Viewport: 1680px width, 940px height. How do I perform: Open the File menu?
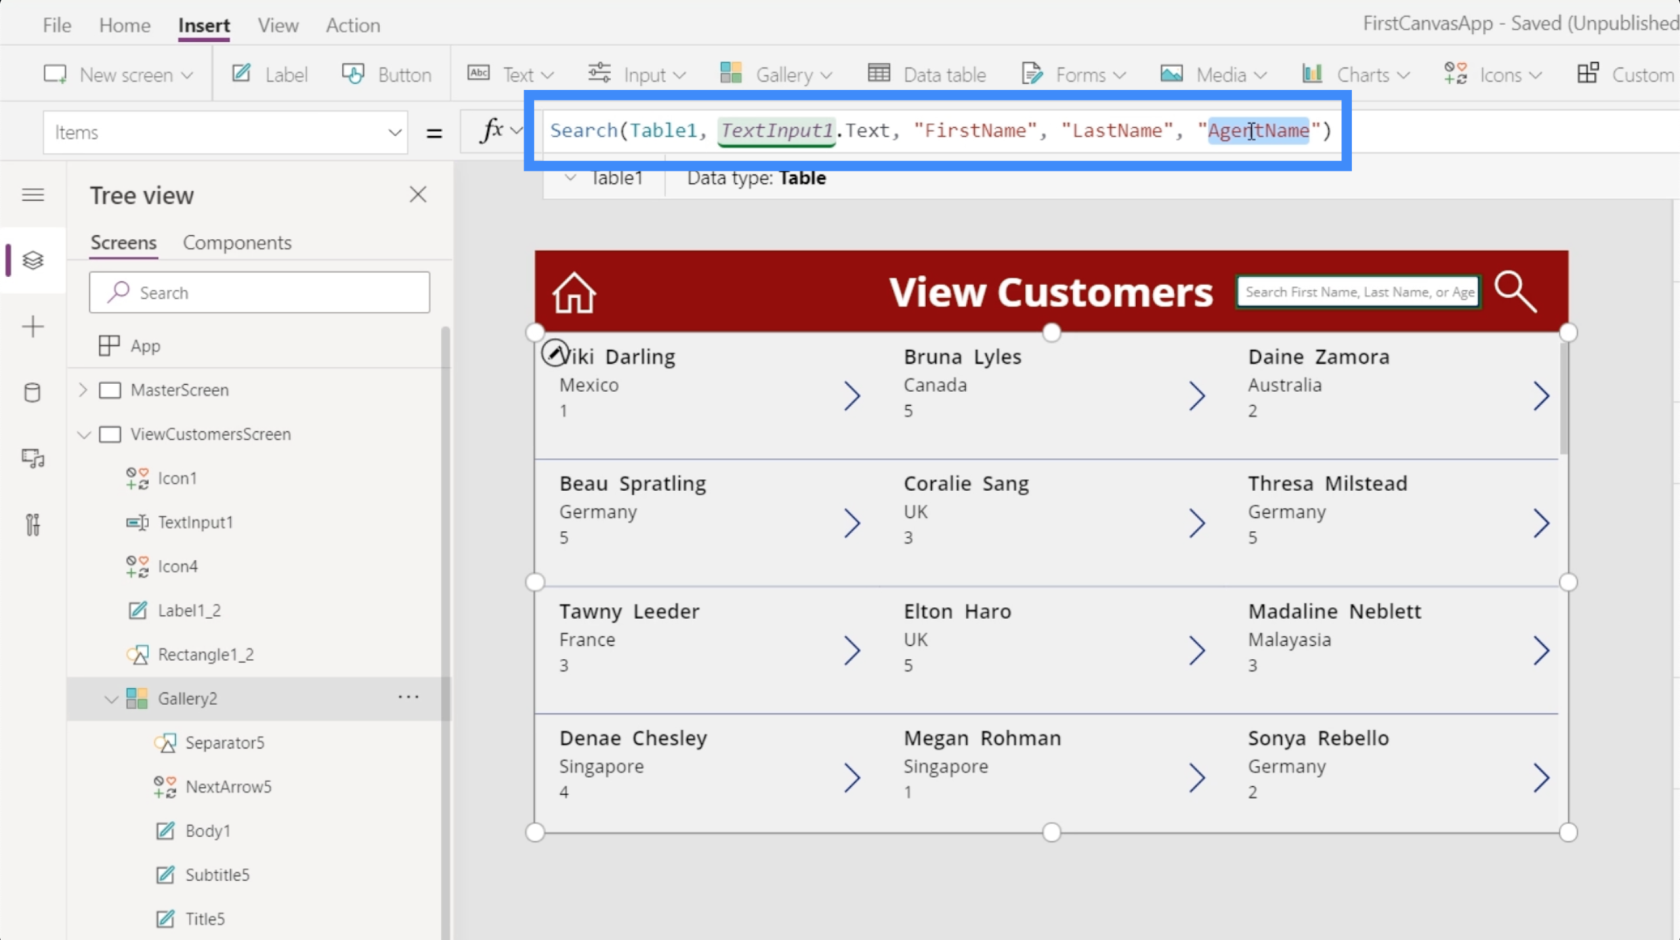(57, 25)
